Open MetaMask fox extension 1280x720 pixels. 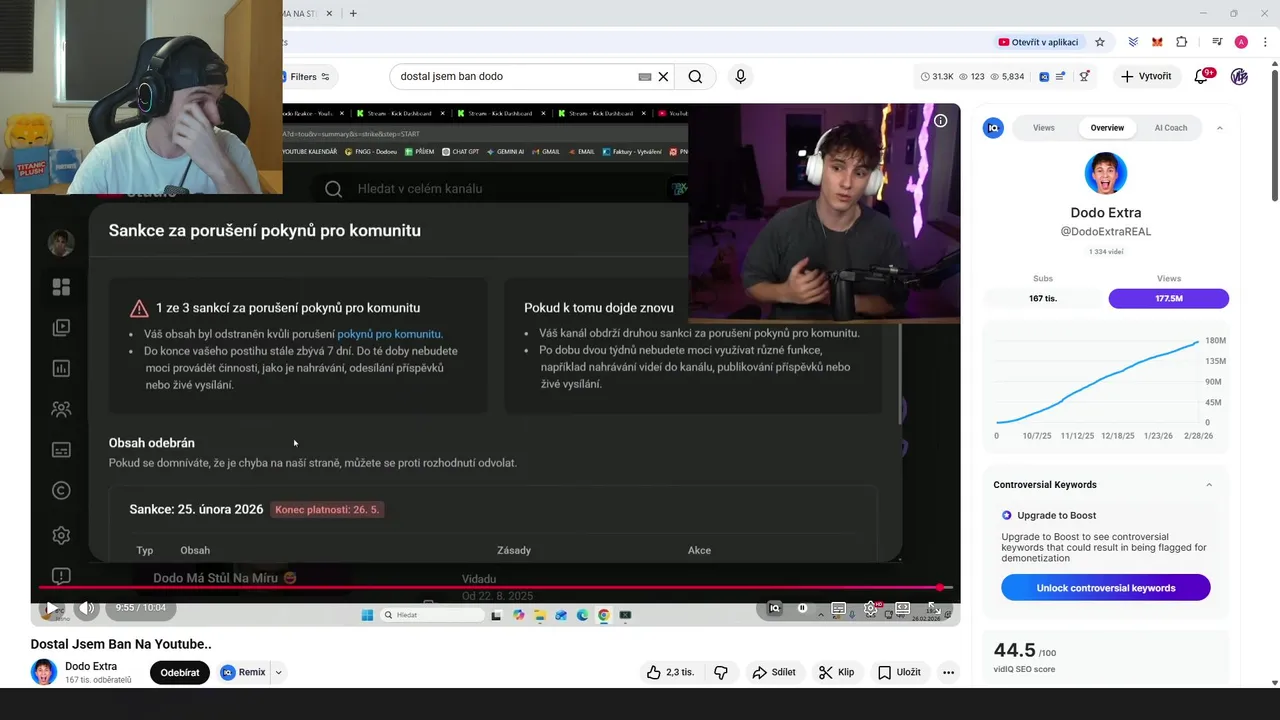[1157, 42]
